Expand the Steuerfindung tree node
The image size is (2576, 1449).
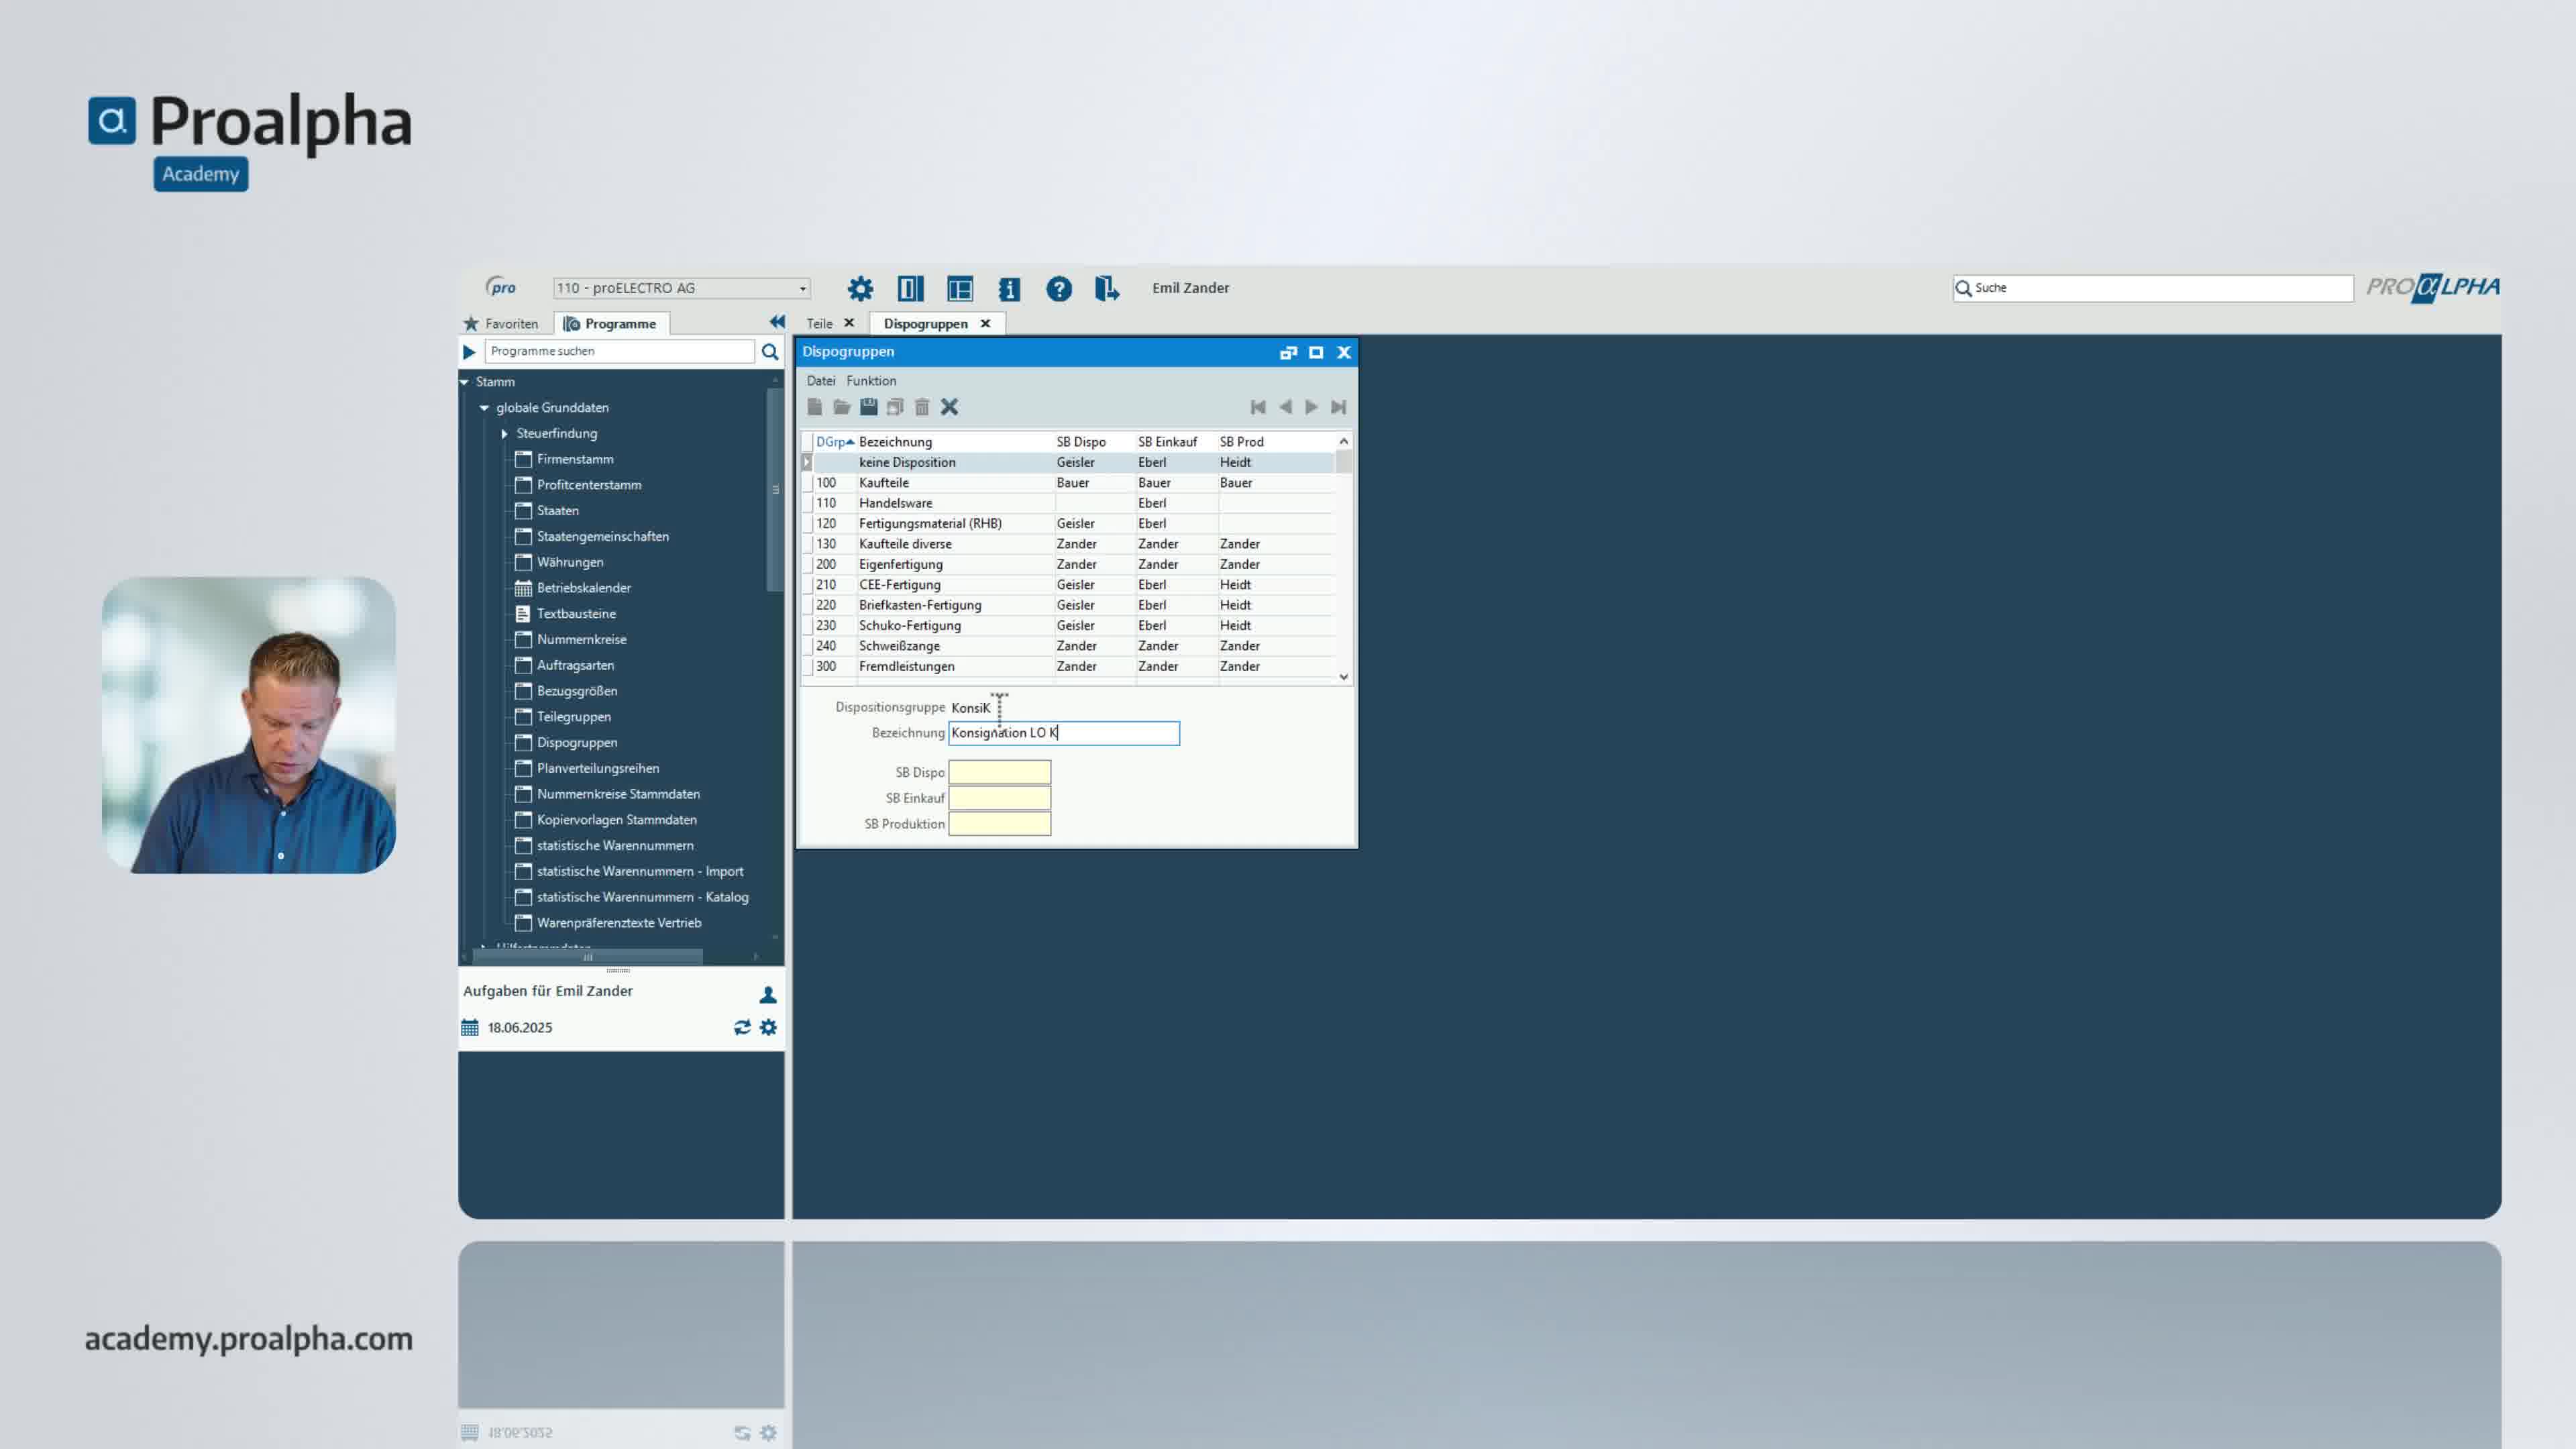click(x=505, y=434)
